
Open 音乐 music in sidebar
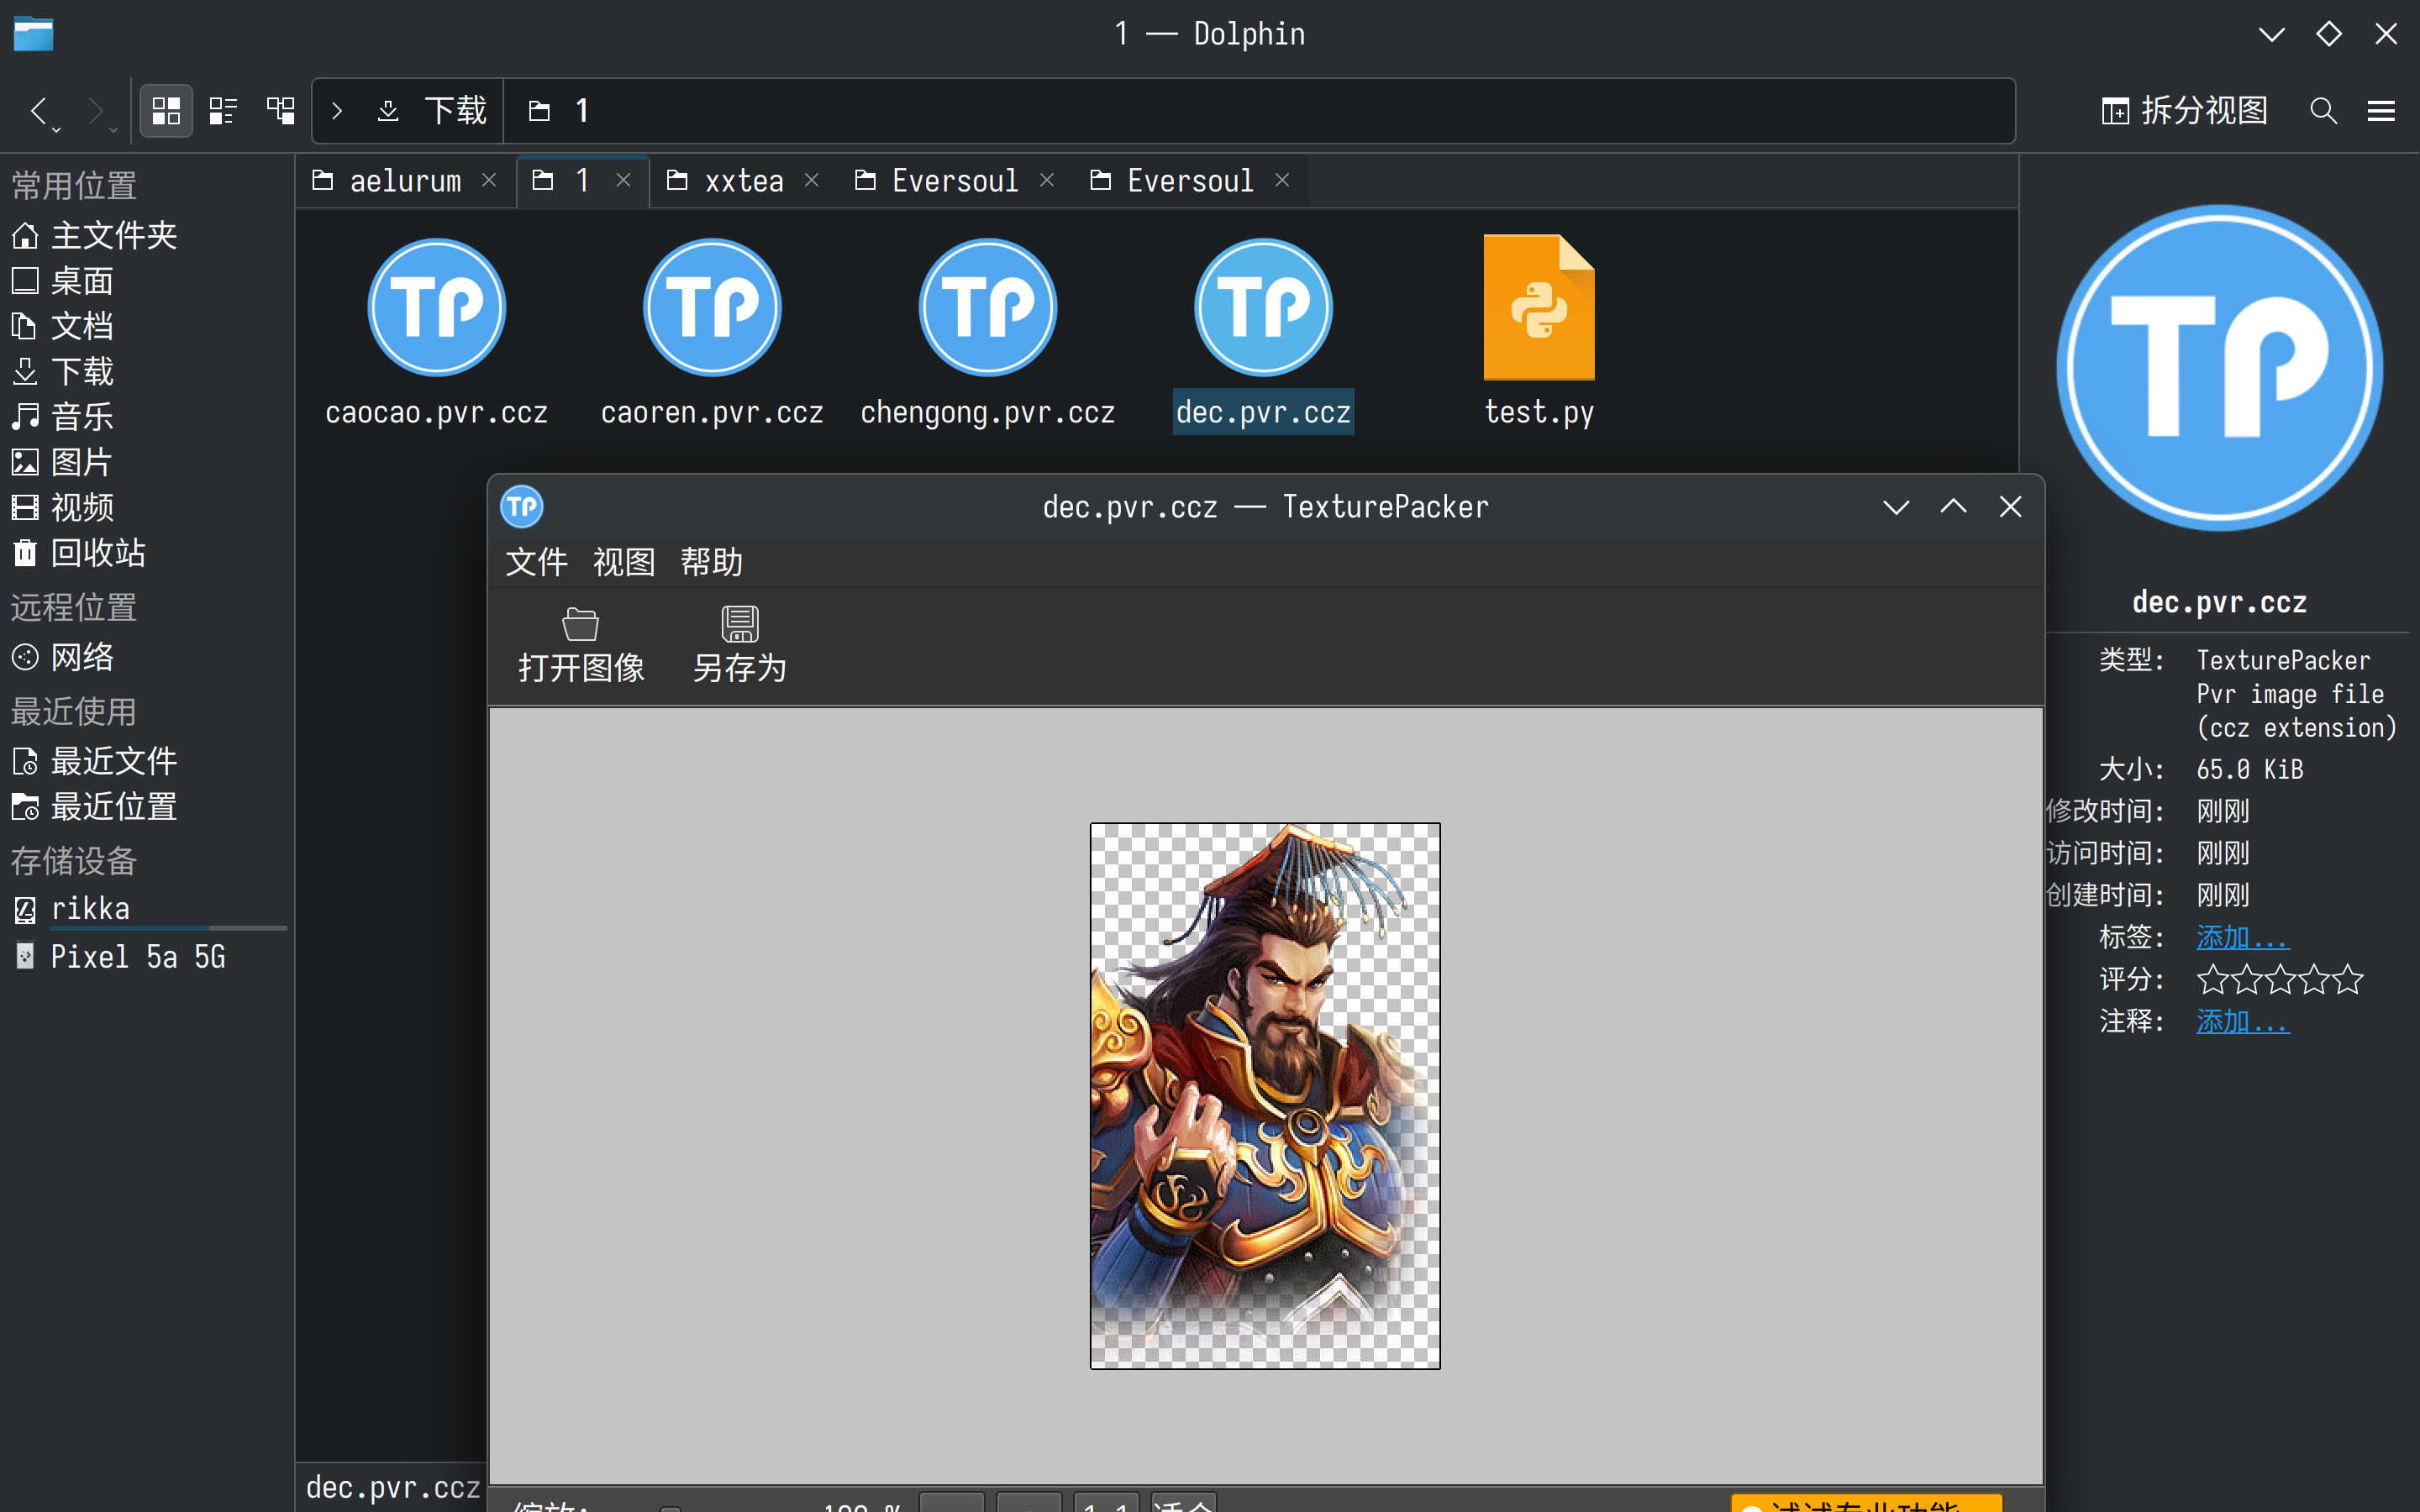tap(146, 417)
